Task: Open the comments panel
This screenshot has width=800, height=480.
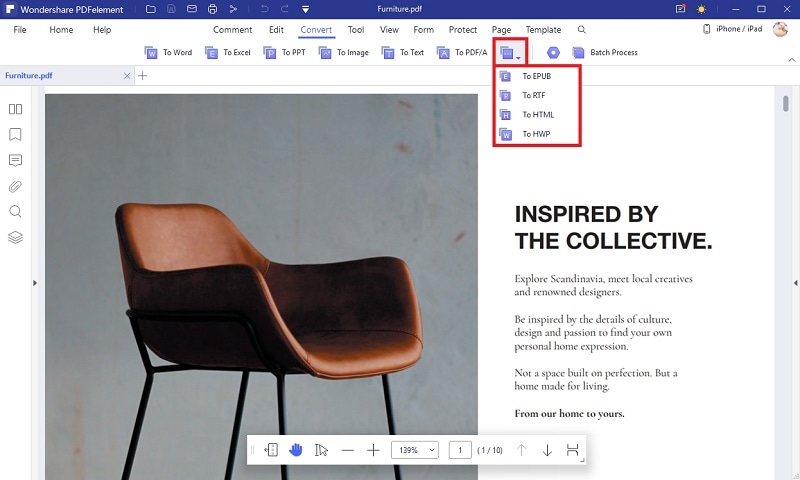Action: click(15, 161)
